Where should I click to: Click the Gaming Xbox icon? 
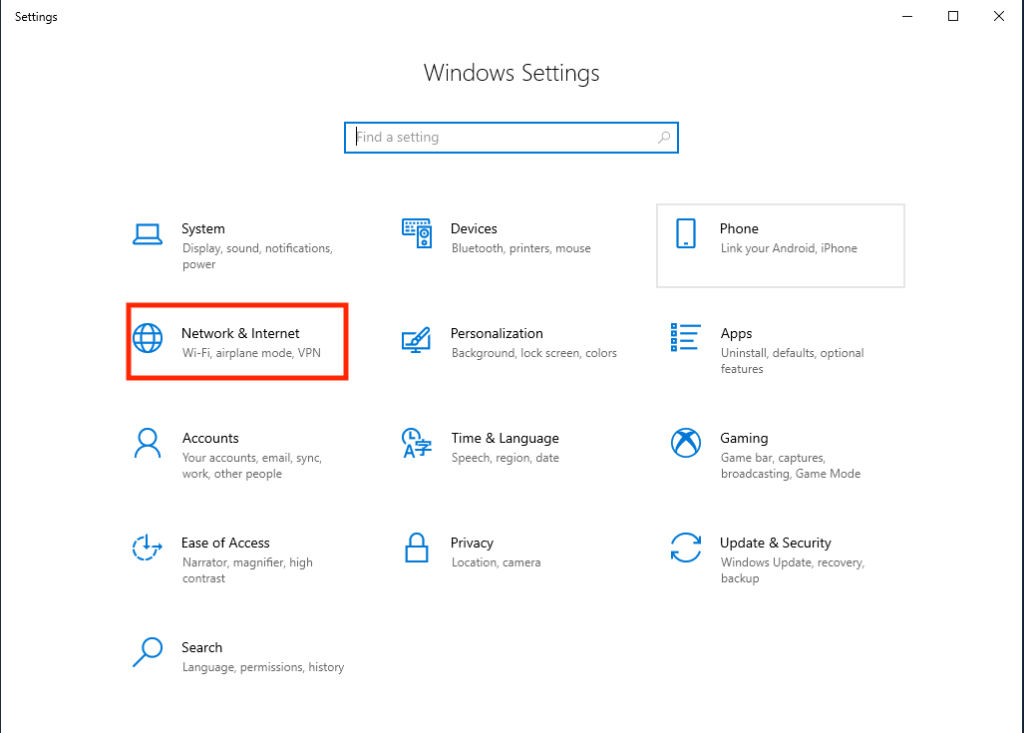coord(686,443)
